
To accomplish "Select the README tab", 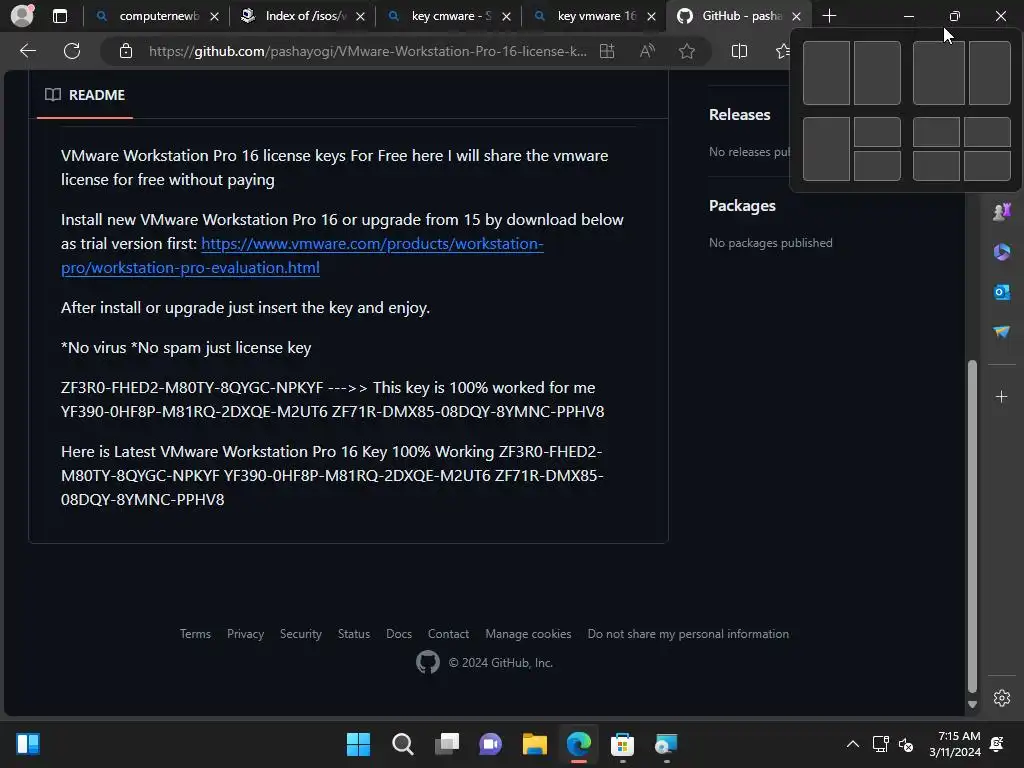I will pyautogui.click(x=85, y=95).
